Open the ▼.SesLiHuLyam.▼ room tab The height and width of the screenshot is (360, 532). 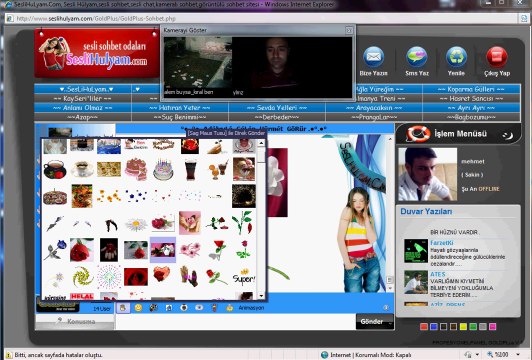[x=83, y=89]
